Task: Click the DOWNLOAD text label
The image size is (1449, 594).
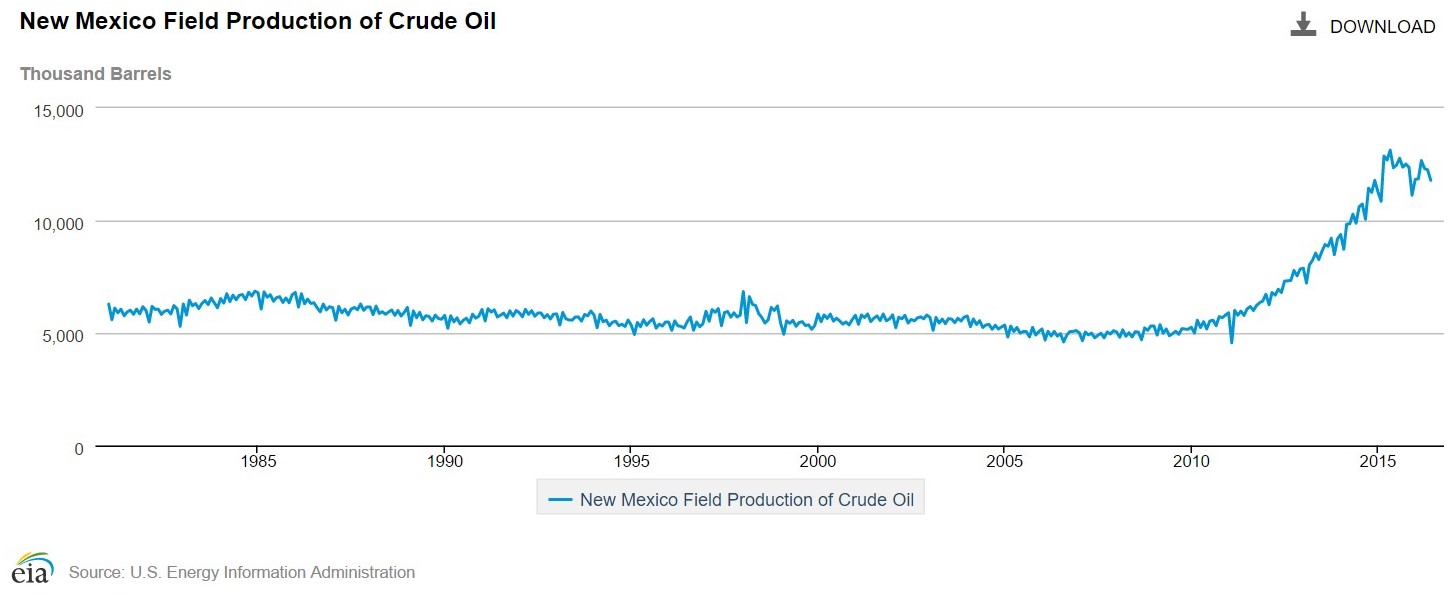Action: click(x=1382, y=27)
